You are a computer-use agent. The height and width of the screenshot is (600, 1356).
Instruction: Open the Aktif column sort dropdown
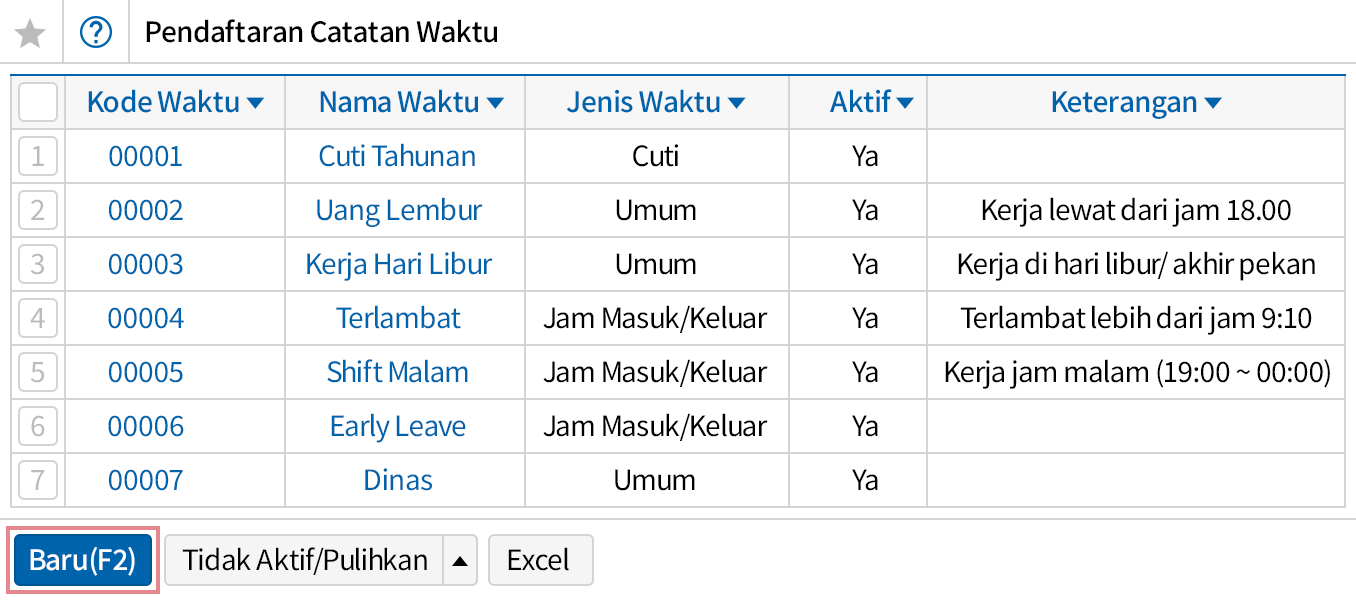pyautogui.click(x=904, y=101)
